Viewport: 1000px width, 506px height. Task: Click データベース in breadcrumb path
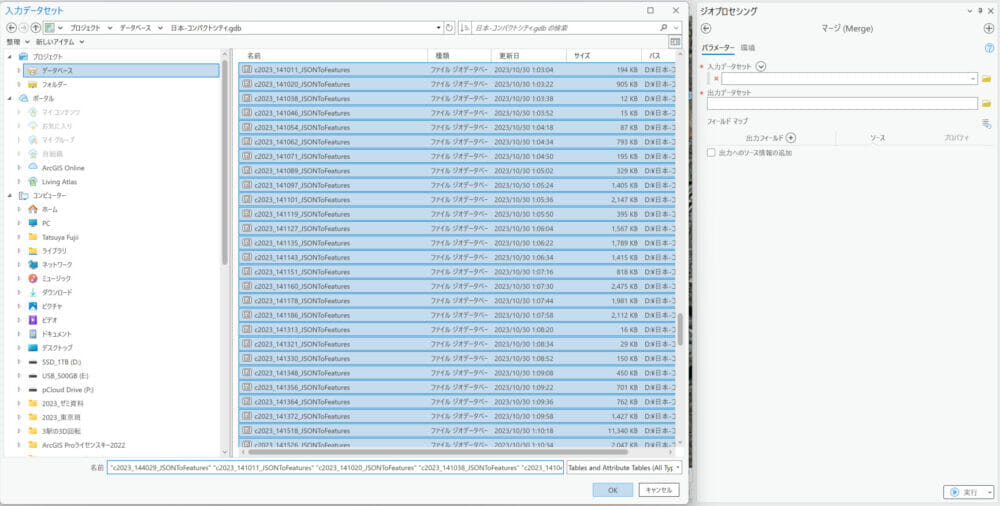(x=135, y=28)
